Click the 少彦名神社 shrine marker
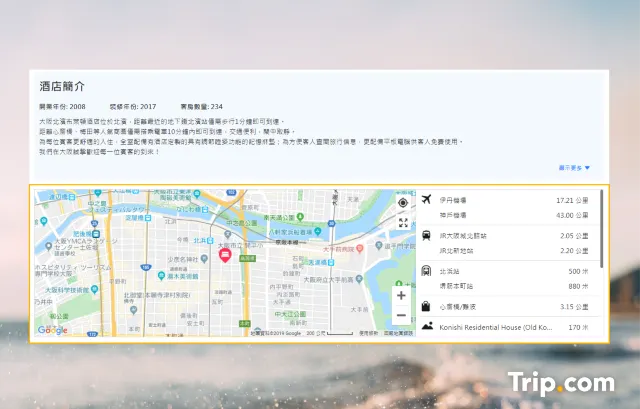 [x=204, y=259]
